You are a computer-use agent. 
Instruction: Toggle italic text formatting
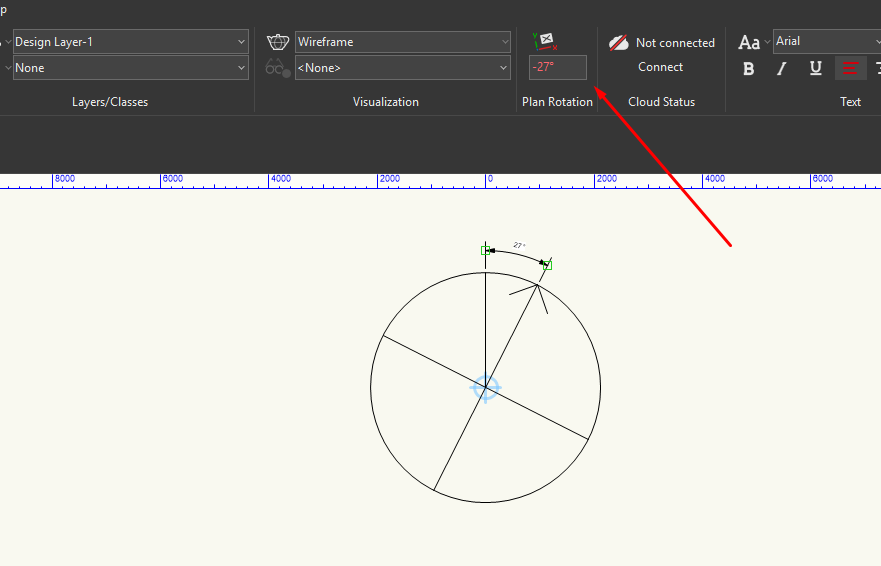point(782,69)
